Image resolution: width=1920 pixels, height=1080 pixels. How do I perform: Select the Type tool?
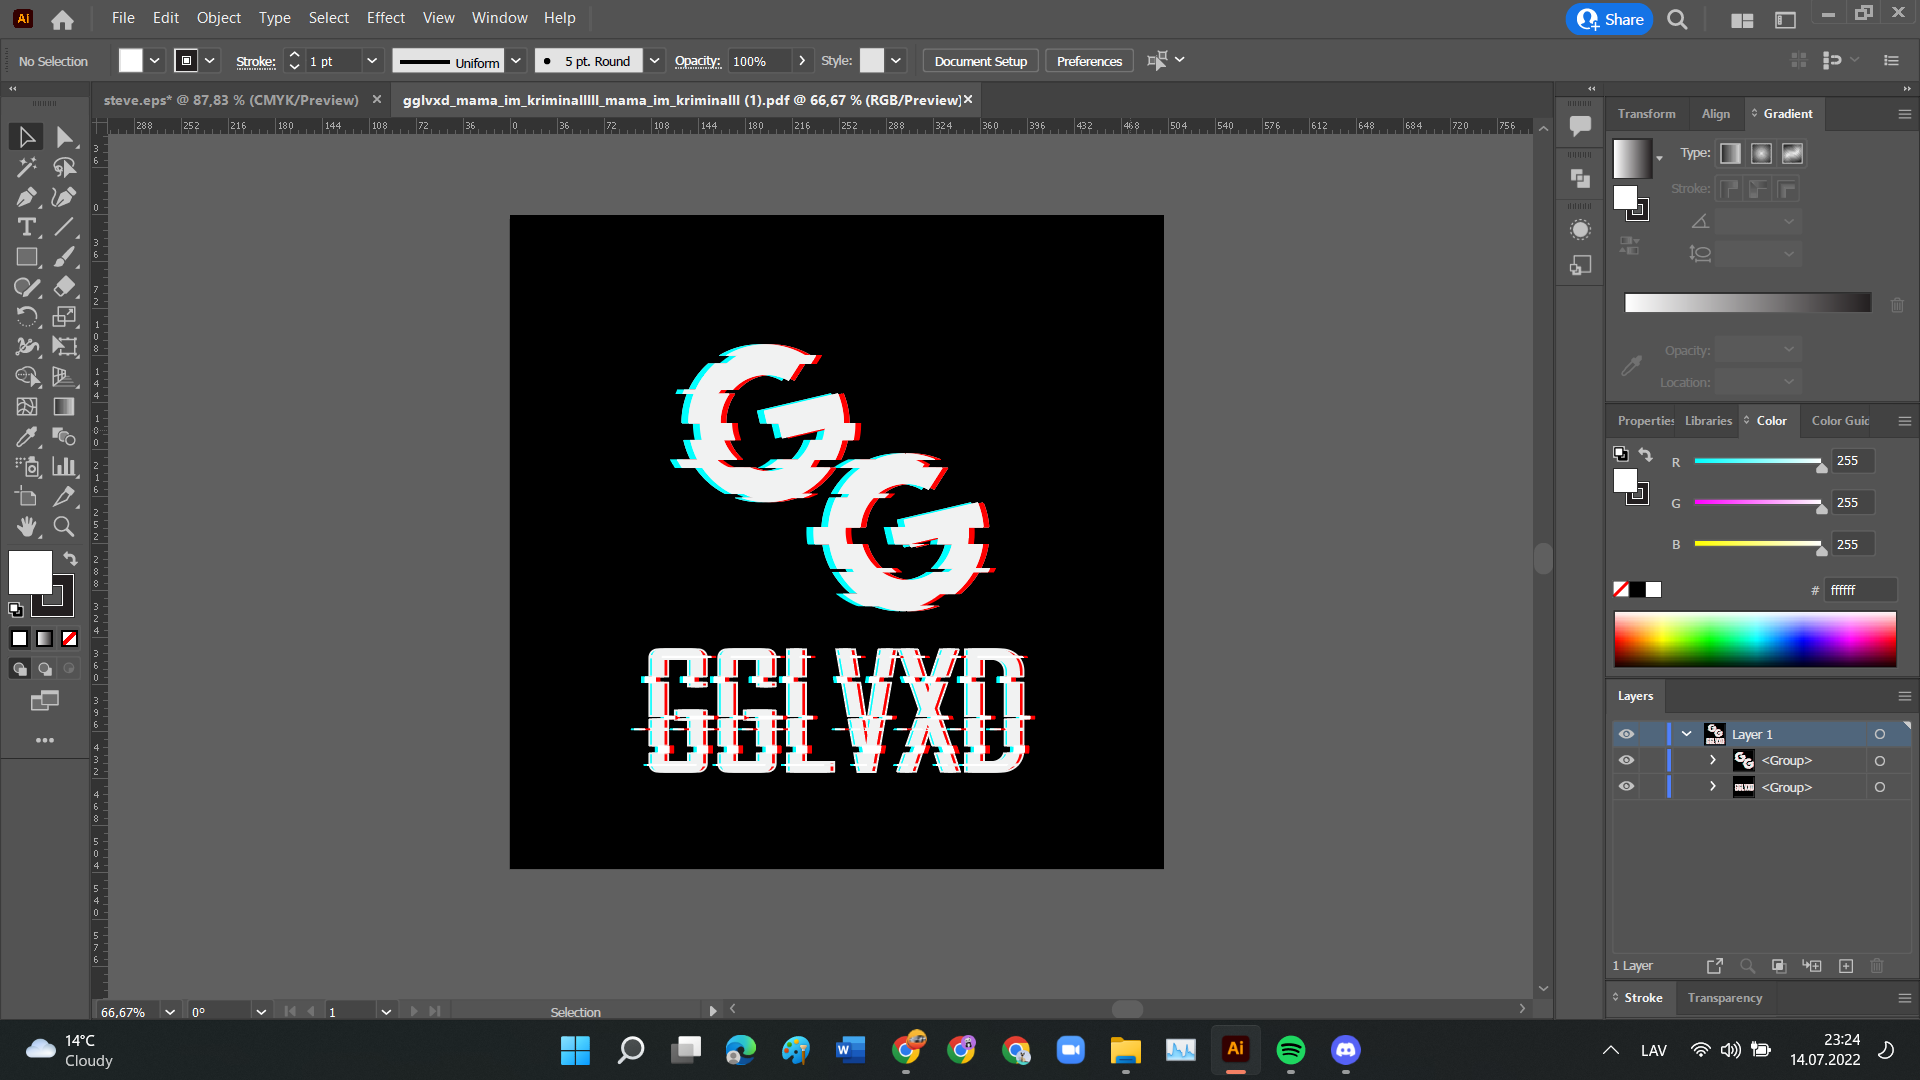pos(27,227)
